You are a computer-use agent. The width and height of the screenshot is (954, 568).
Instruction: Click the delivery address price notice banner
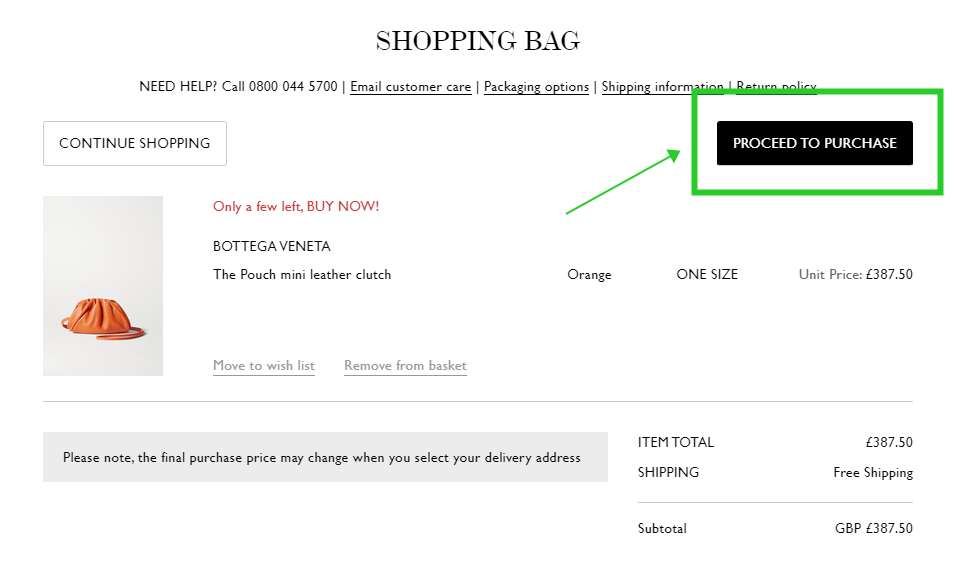click(326, 457)
